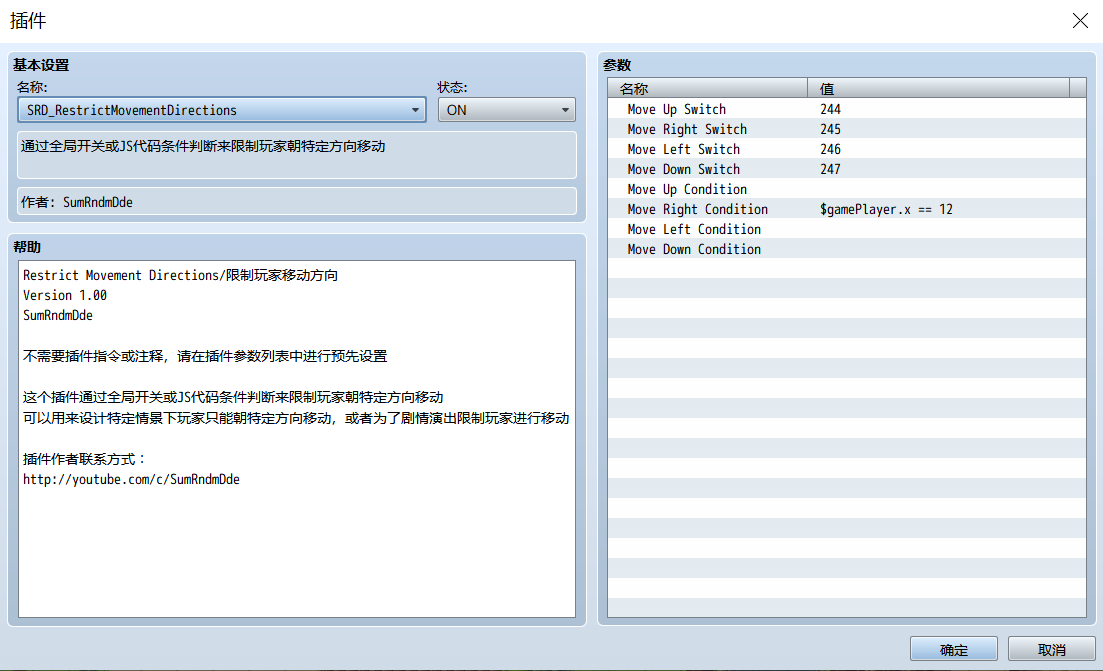Select the Move Right Switch parameter row
The image size is (1103, 671).
pyautogui.click(x=847, y=129)
